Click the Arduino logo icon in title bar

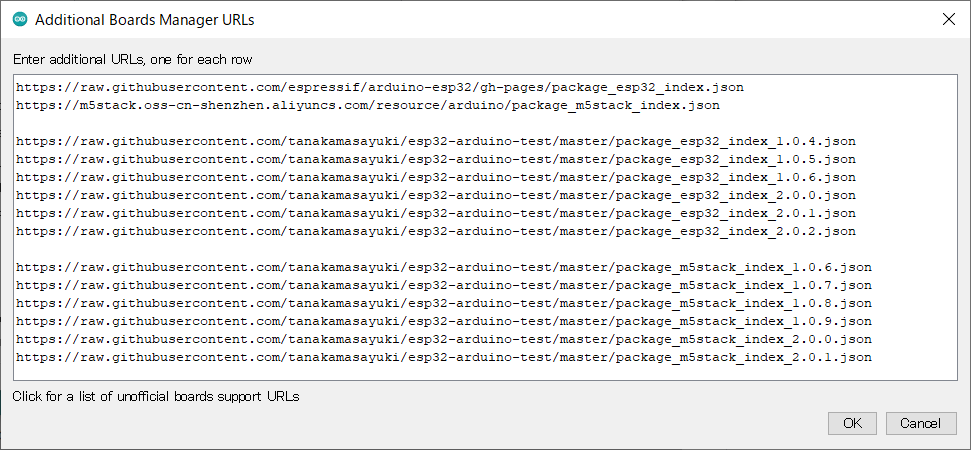20,18
